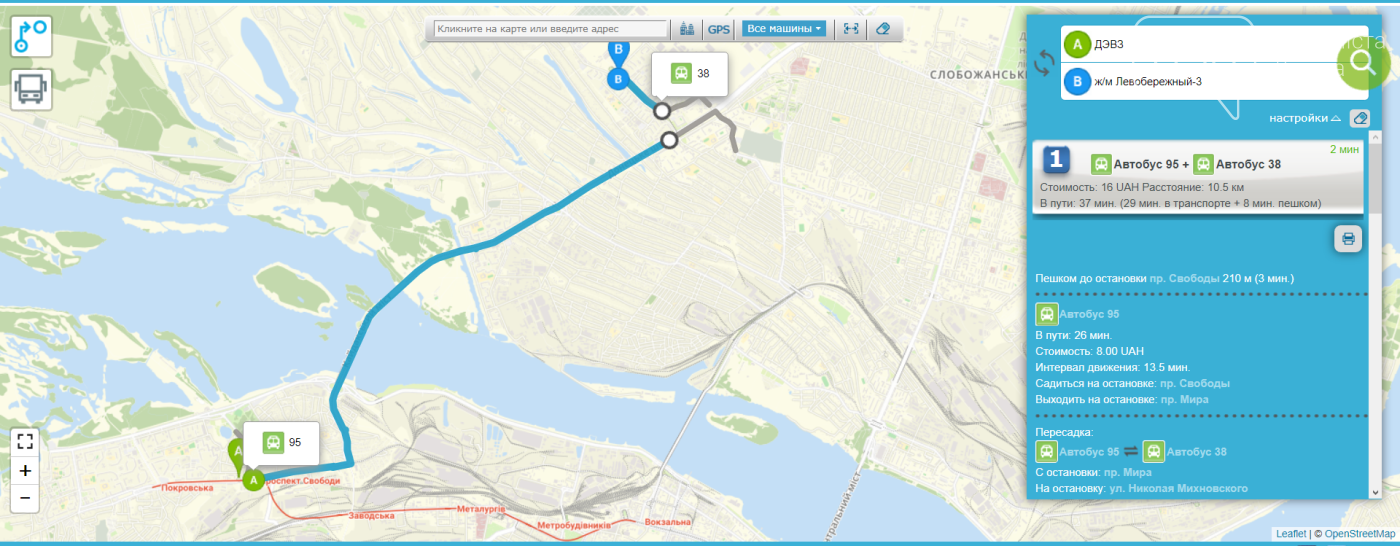Clear map with toolbar eraser icon
The height and width of the screenshot is (546, 1400).
tap(882, 29)
